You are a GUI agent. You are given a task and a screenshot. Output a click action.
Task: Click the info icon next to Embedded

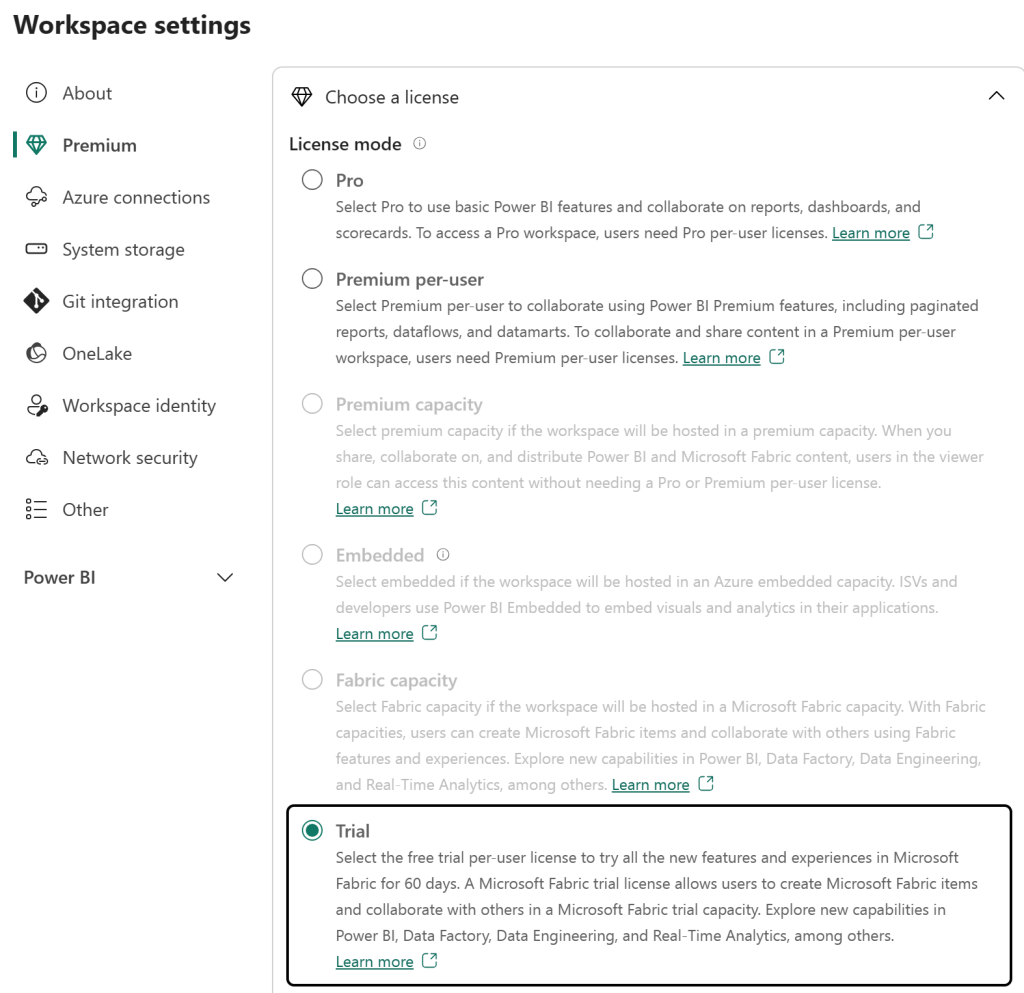(x=443, y=555)
